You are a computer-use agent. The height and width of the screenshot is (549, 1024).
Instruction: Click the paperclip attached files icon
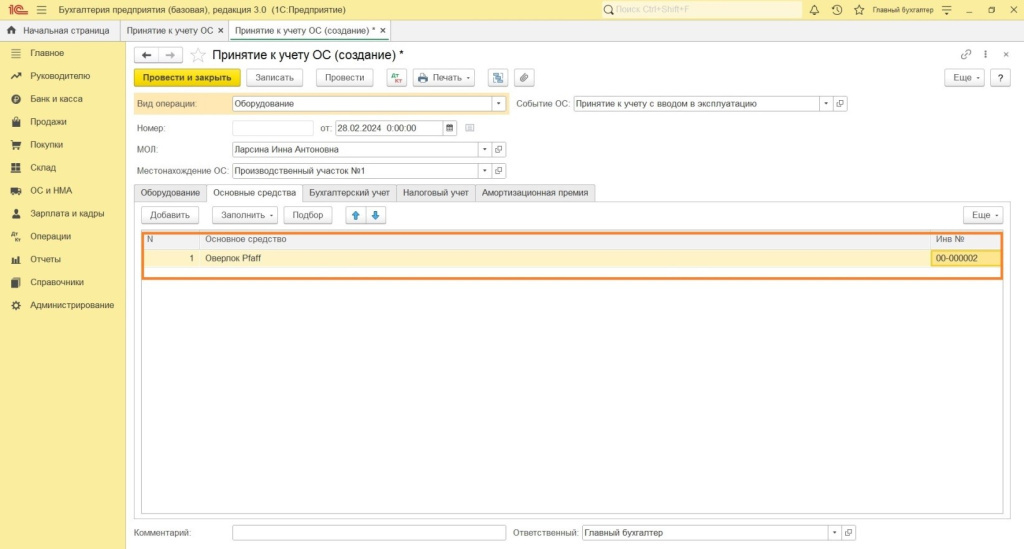click(x=523, y=78)
